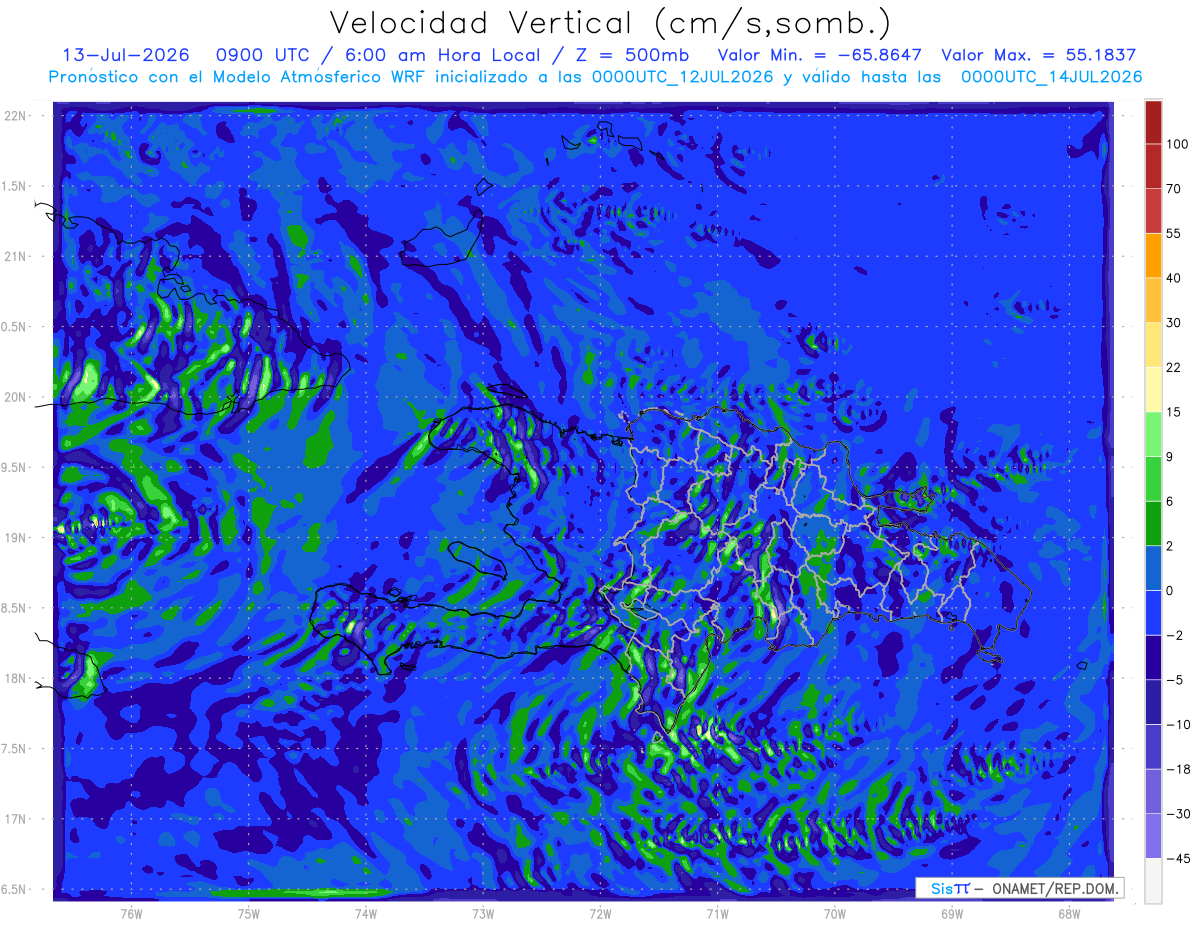Select 'Valor Min. = -65.8647' text
Screen dimensions: 1200x927
[x=820, y=55]
